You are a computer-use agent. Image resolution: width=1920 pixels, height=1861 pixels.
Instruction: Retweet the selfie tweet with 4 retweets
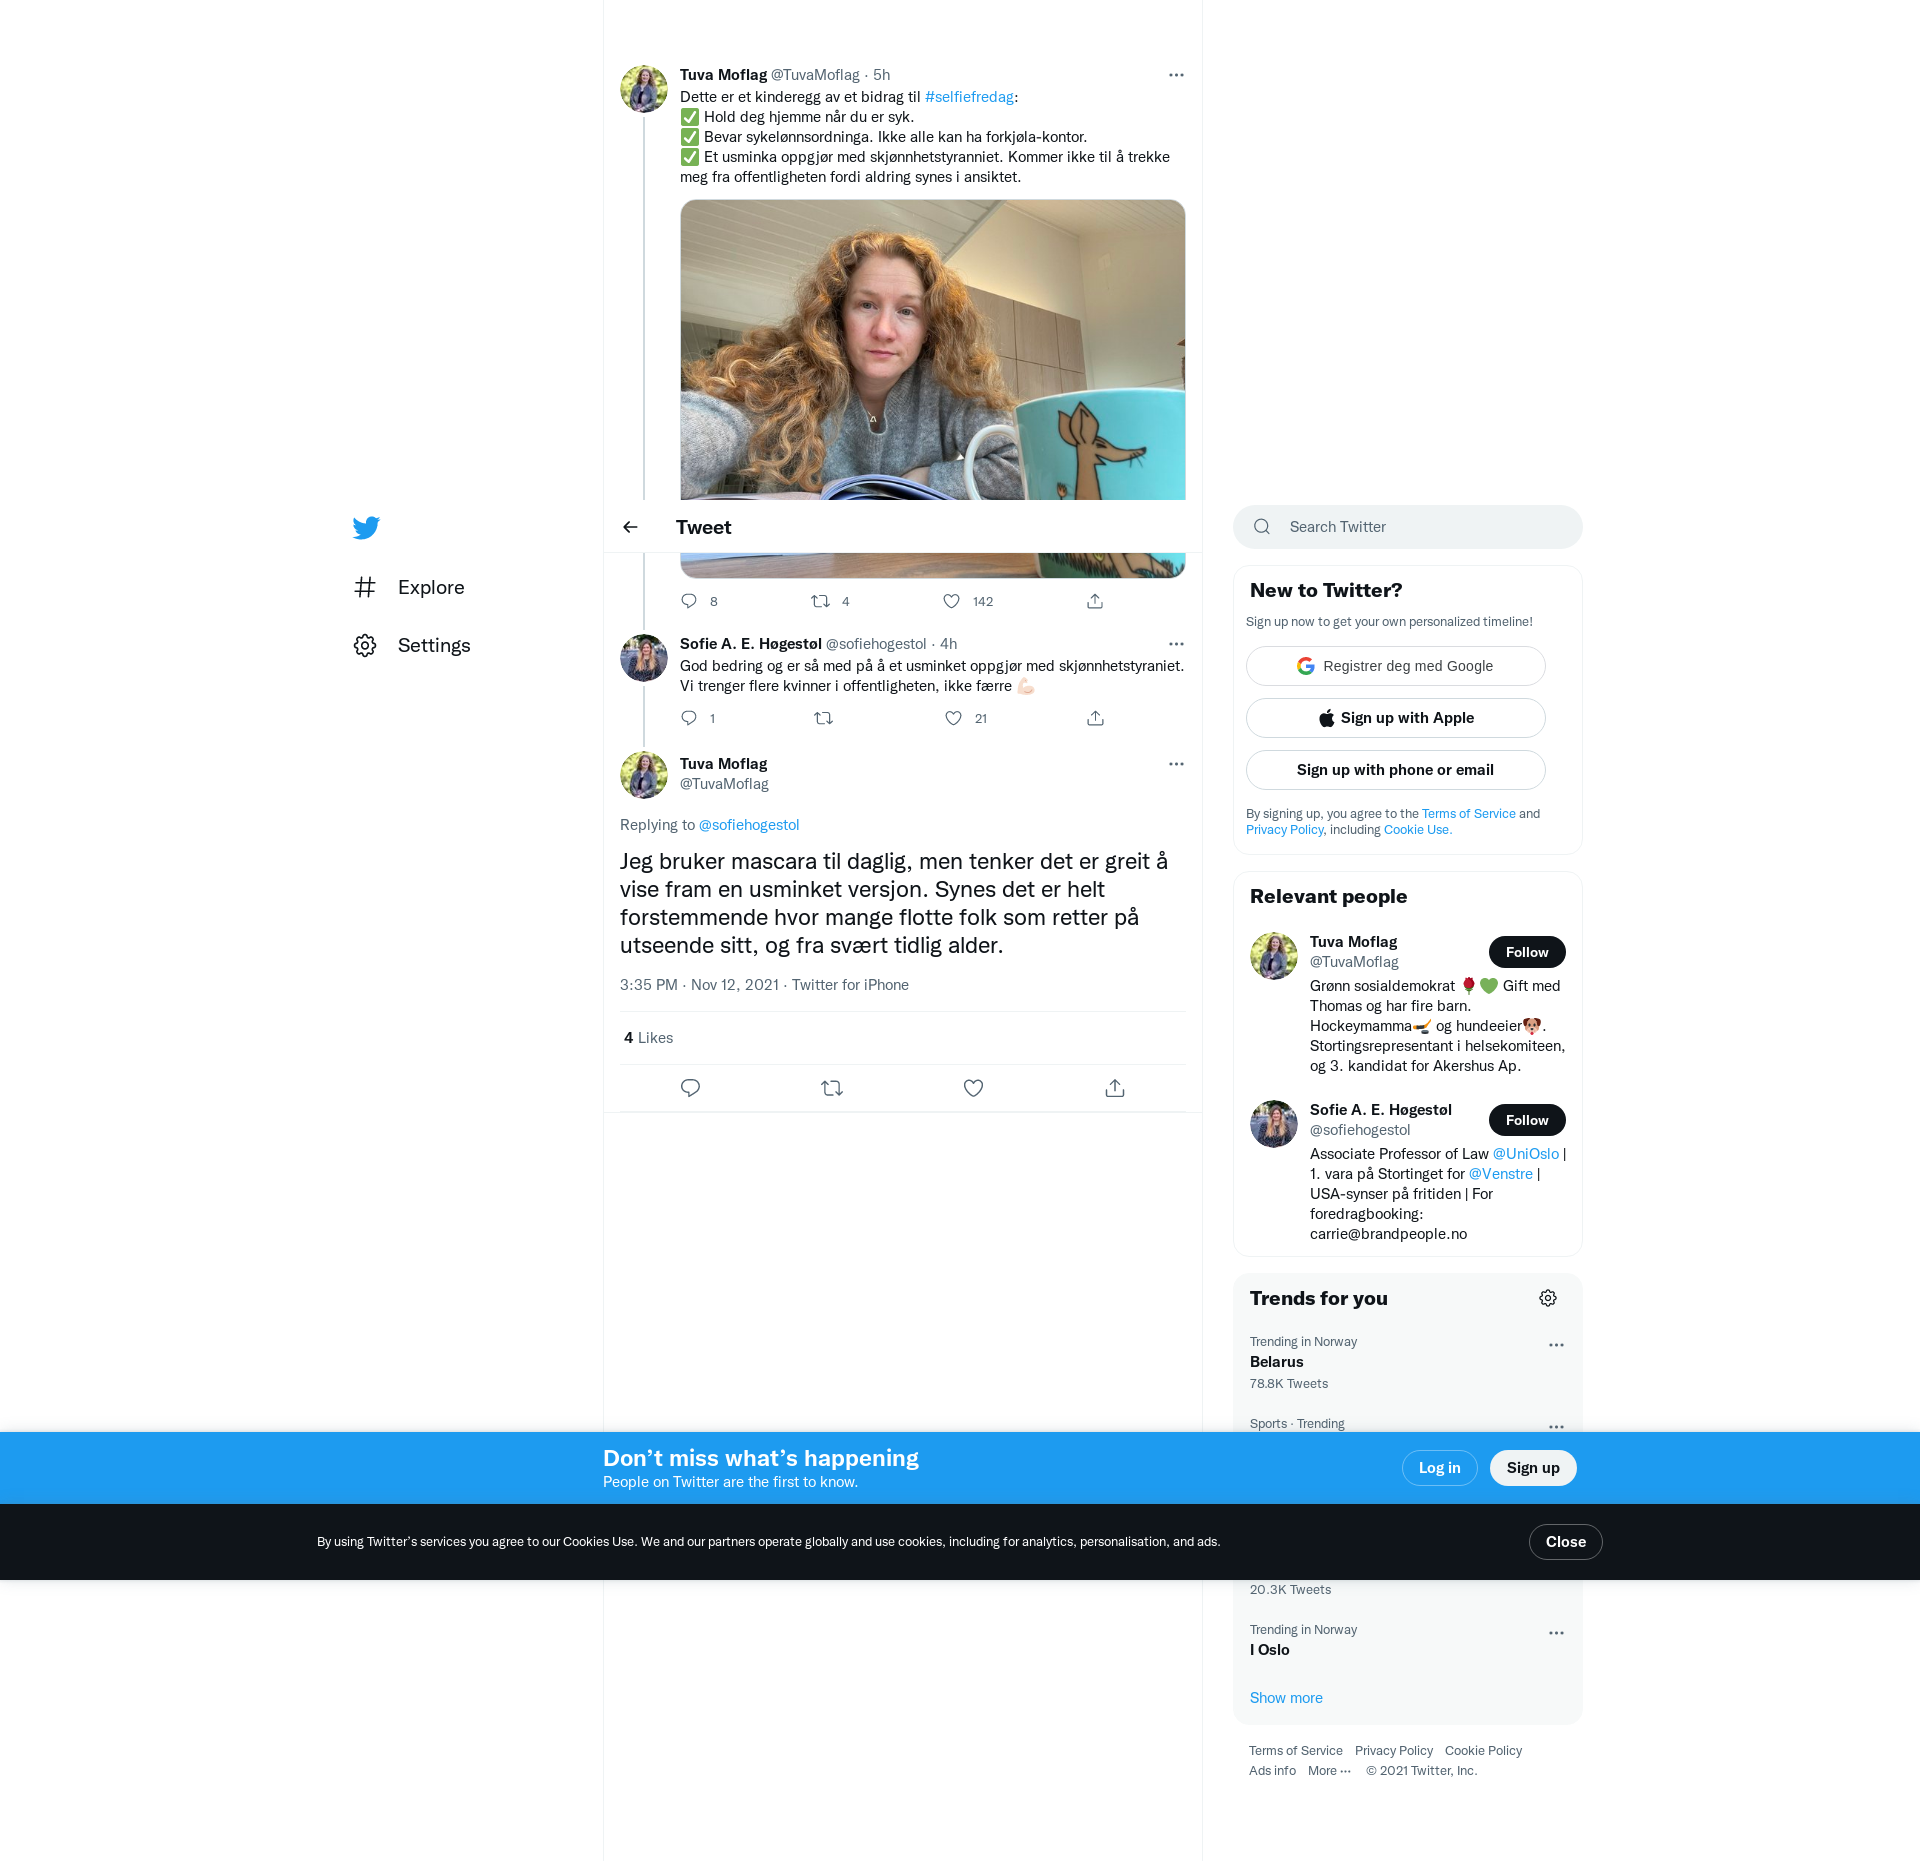(820, 601)
